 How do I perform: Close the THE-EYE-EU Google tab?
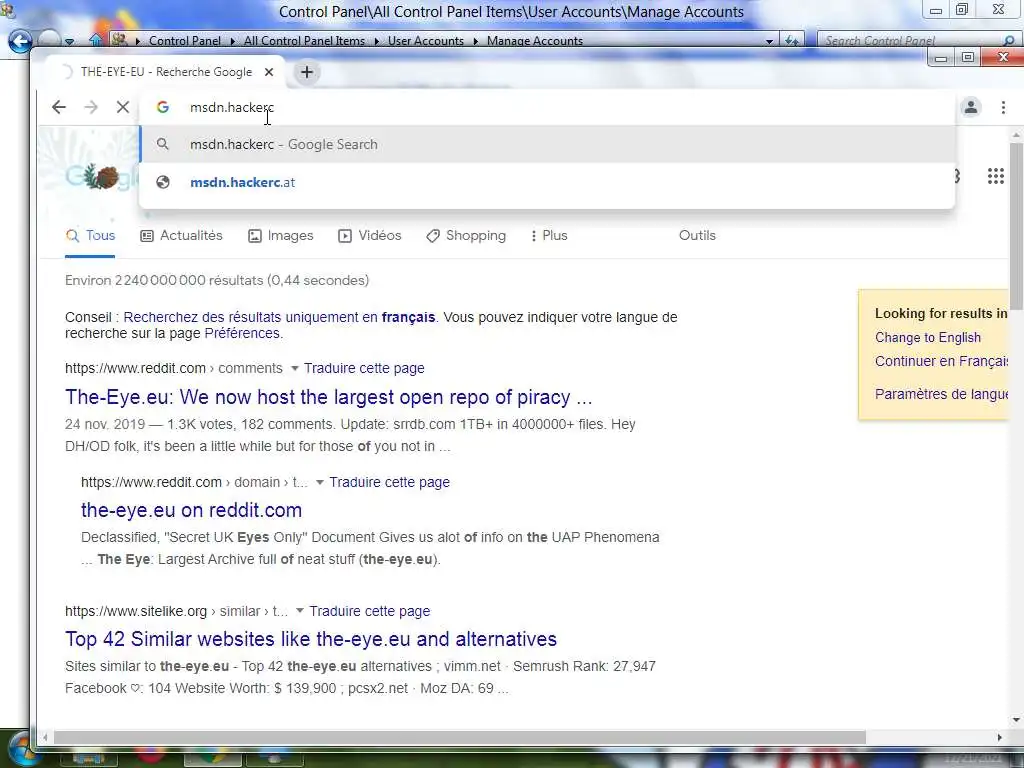coord(269,72)
